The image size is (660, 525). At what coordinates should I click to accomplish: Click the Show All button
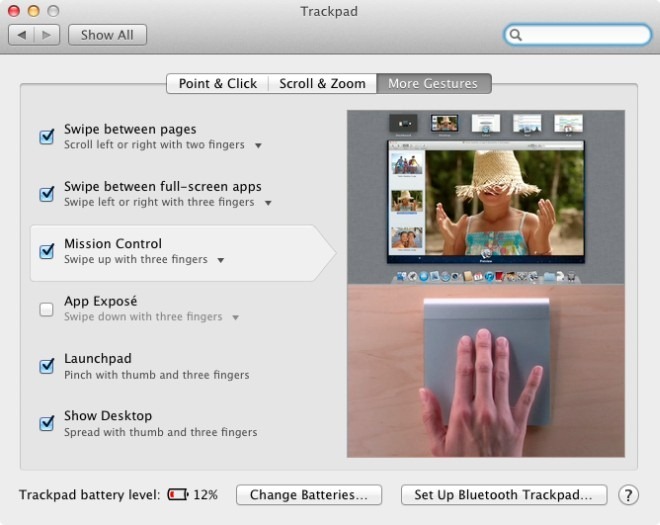click(x=107, y=35)
